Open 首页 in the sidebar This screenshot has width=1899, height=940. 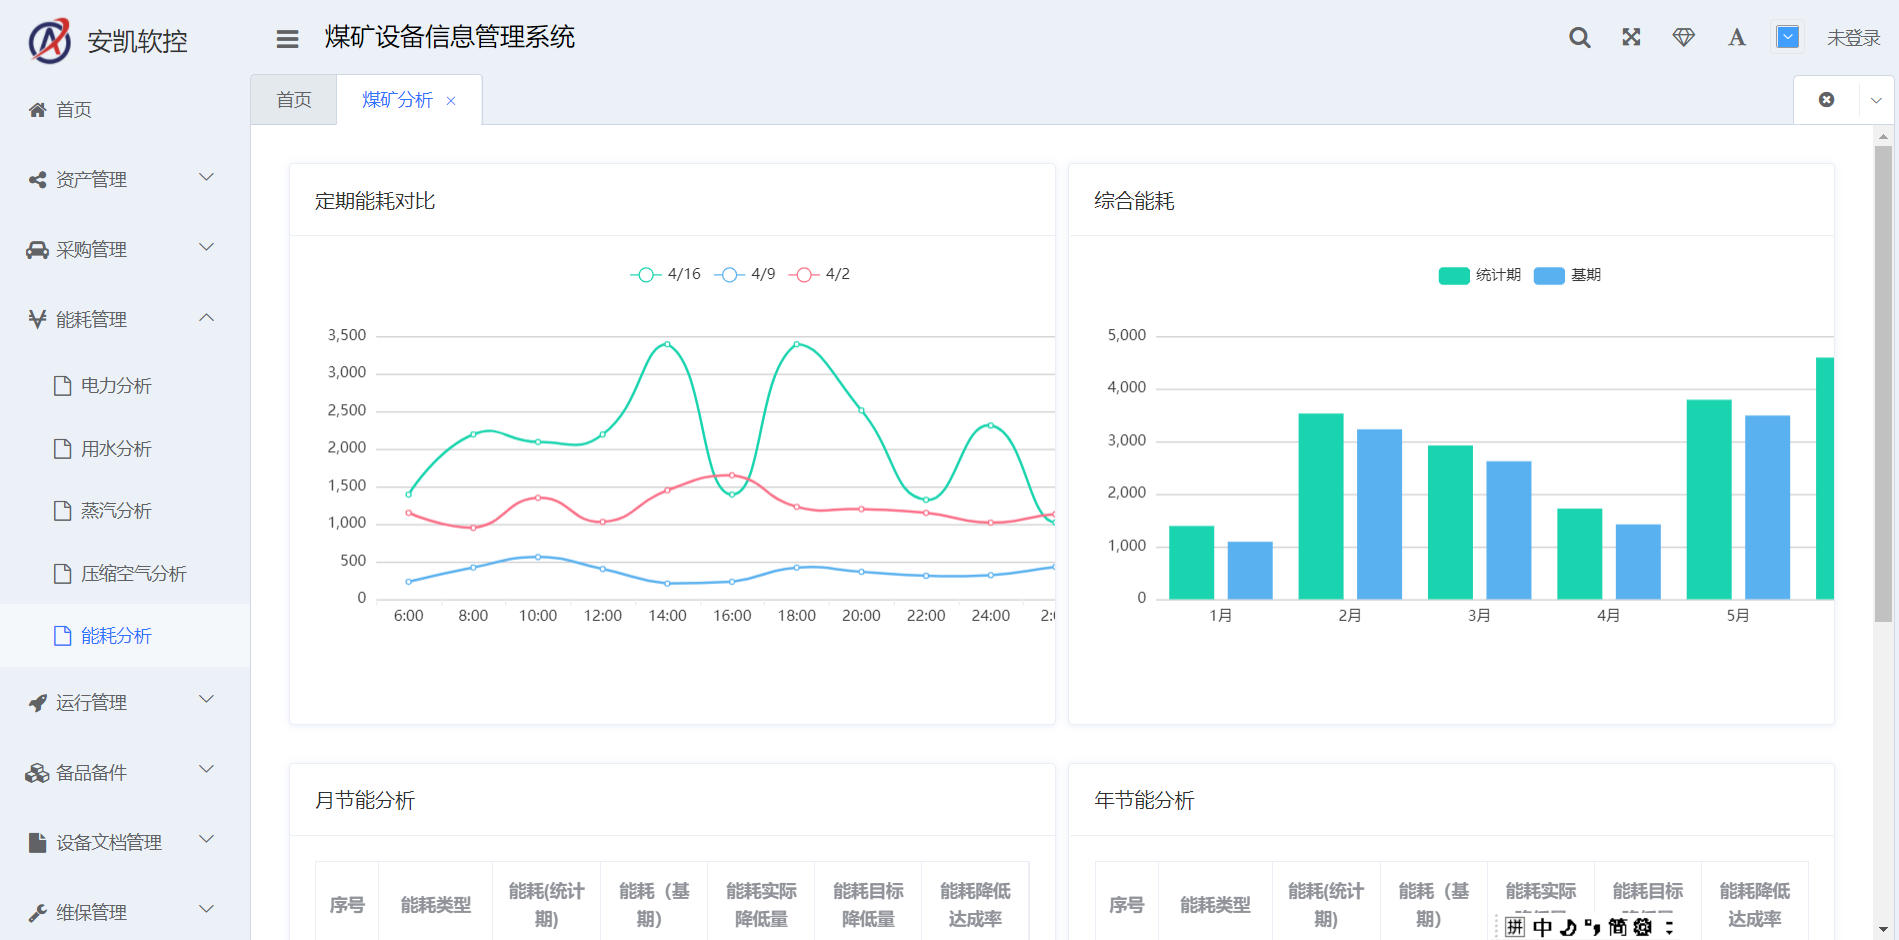125,109
